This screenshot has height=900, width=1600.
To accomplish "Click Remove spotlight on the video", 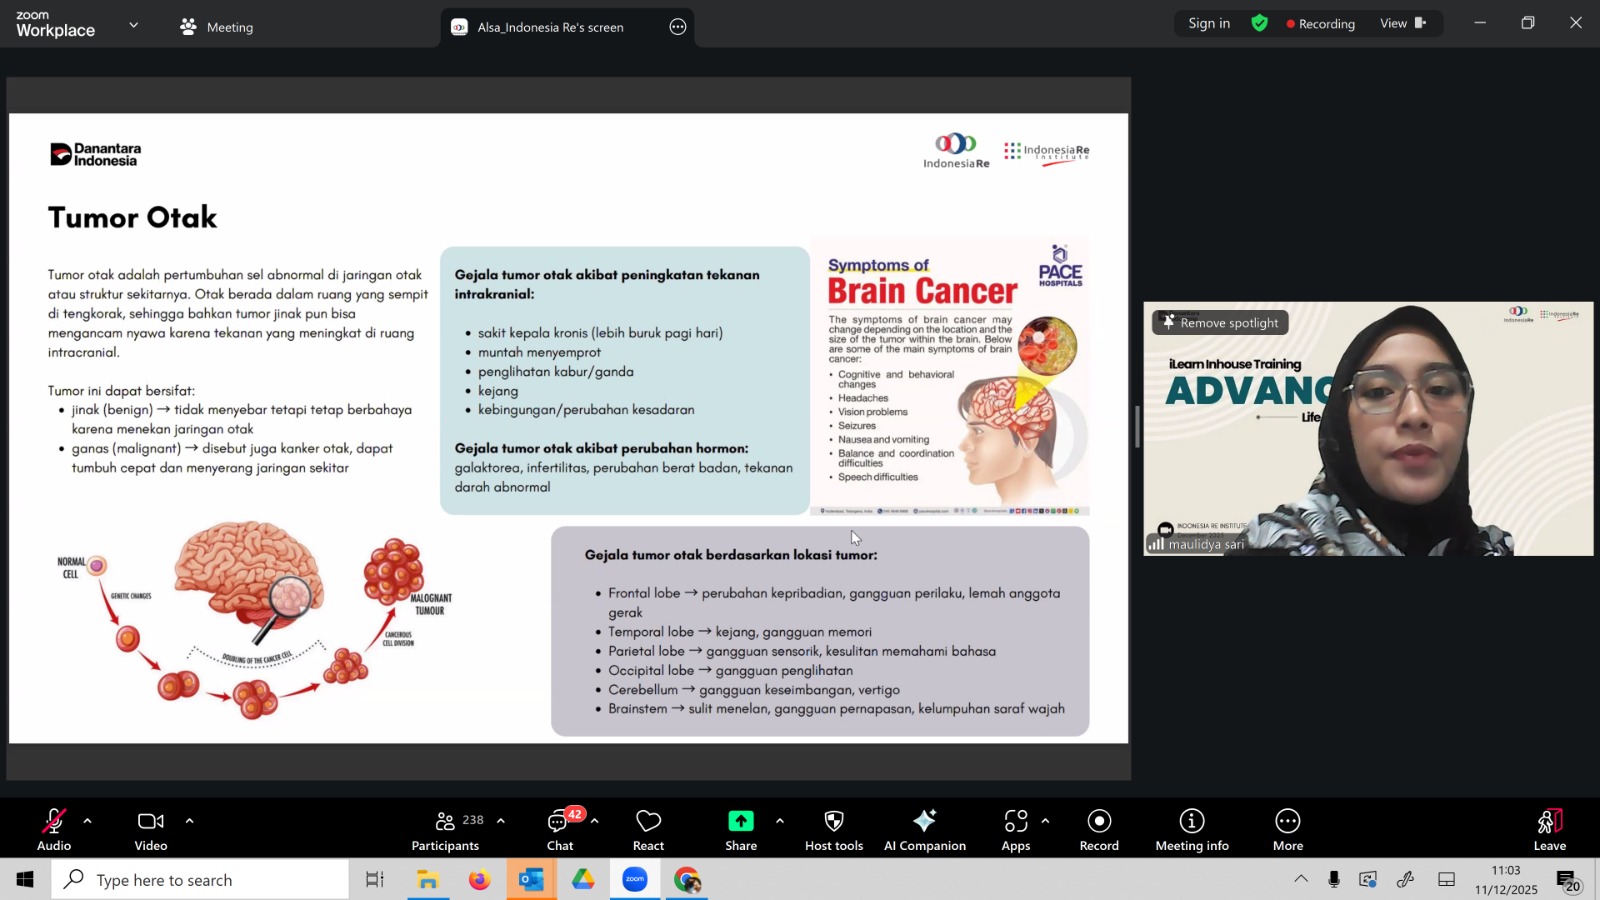I will pos(1220,323).
